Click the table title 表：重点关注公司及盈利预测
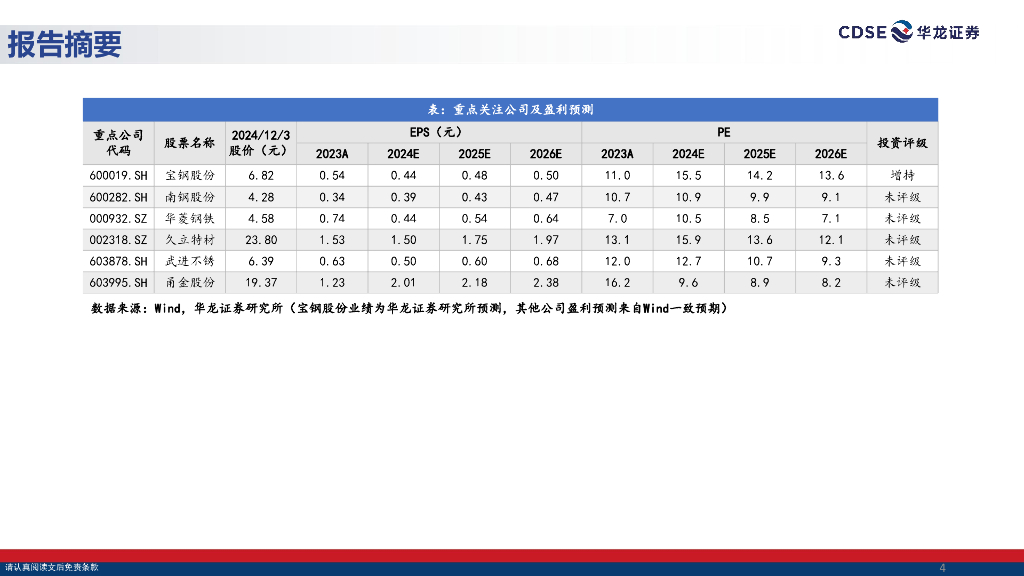The height and width of the screenshot is (576, 1024). pos(510,110)
